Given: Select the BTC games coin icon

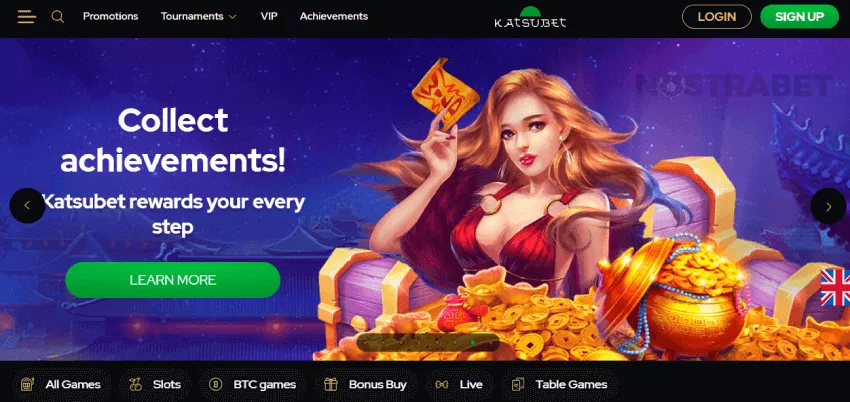Looking at the screenshot, I should tap(216, 385).
